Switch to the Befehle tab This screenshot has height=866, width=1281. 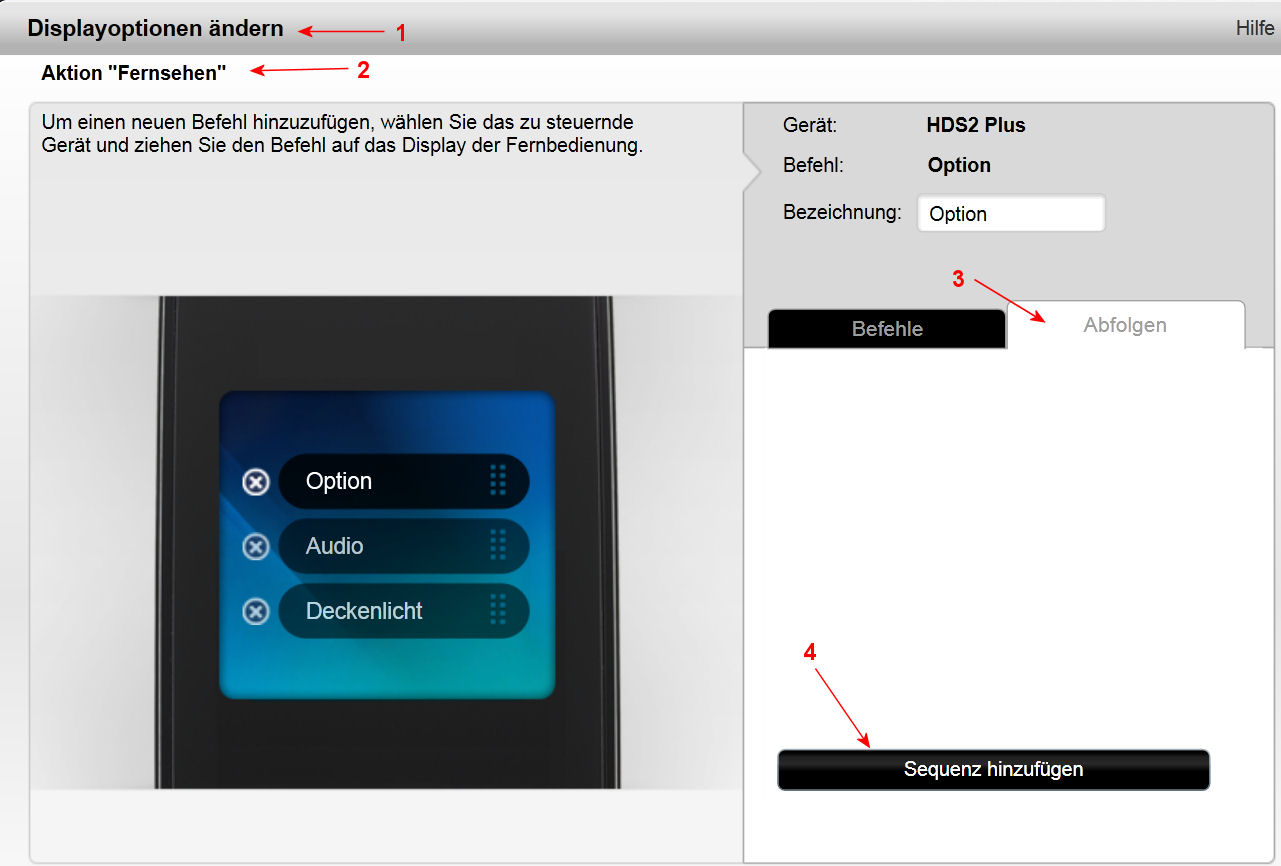pyautogui.click(x=886, y=329)
